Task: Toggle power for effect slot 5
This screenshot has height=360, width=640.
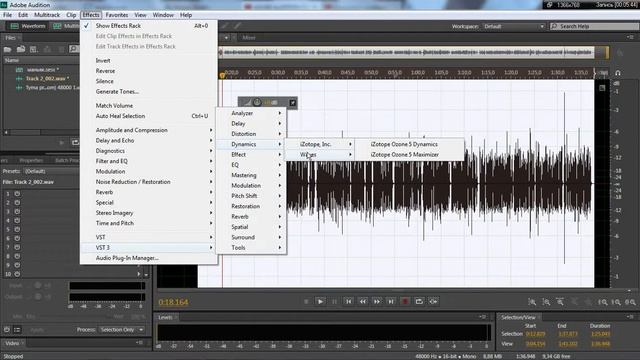Action: [18, 229]
